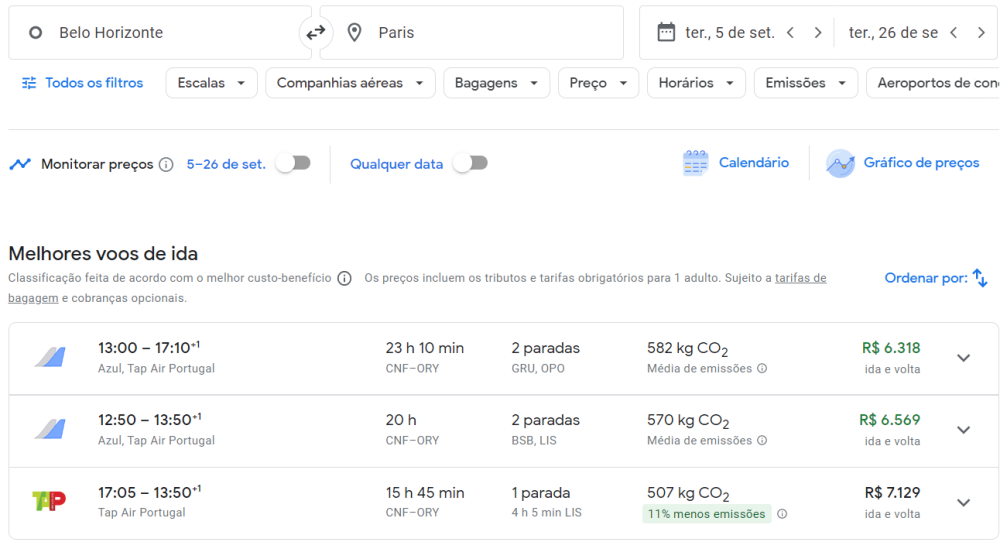
Task: Go to next departure date
Action: (x=818, y=33)
